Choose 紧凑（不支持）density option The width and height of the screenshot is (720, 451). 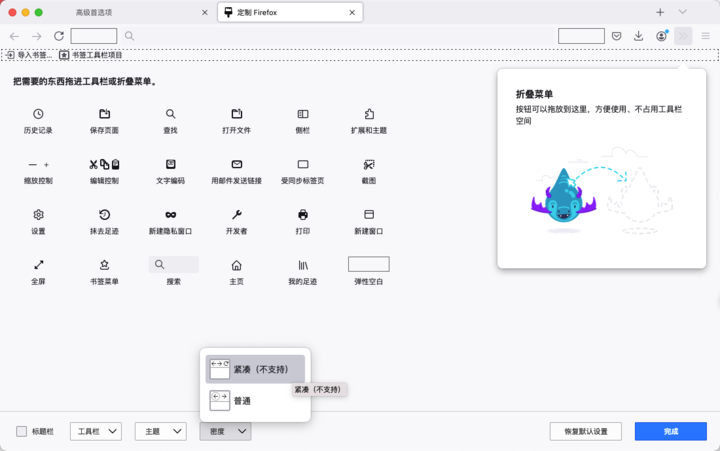pyautogui.click(x=255, y=369)
